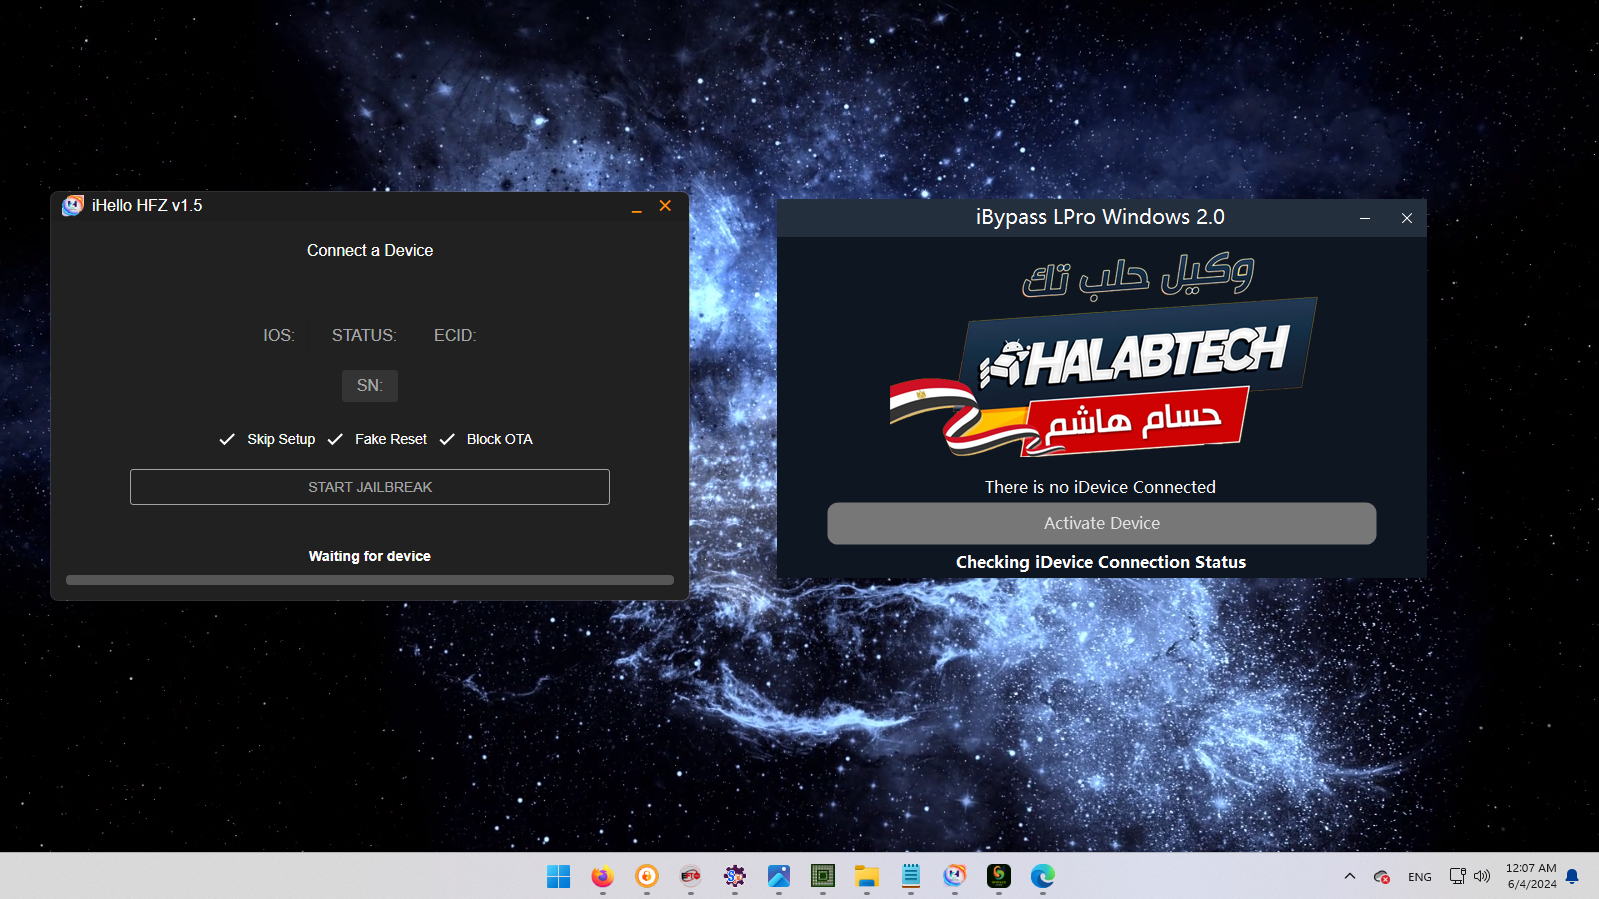Open the network tray icon
This screenshot has width=1599, height=899.
click(1458, 876)
